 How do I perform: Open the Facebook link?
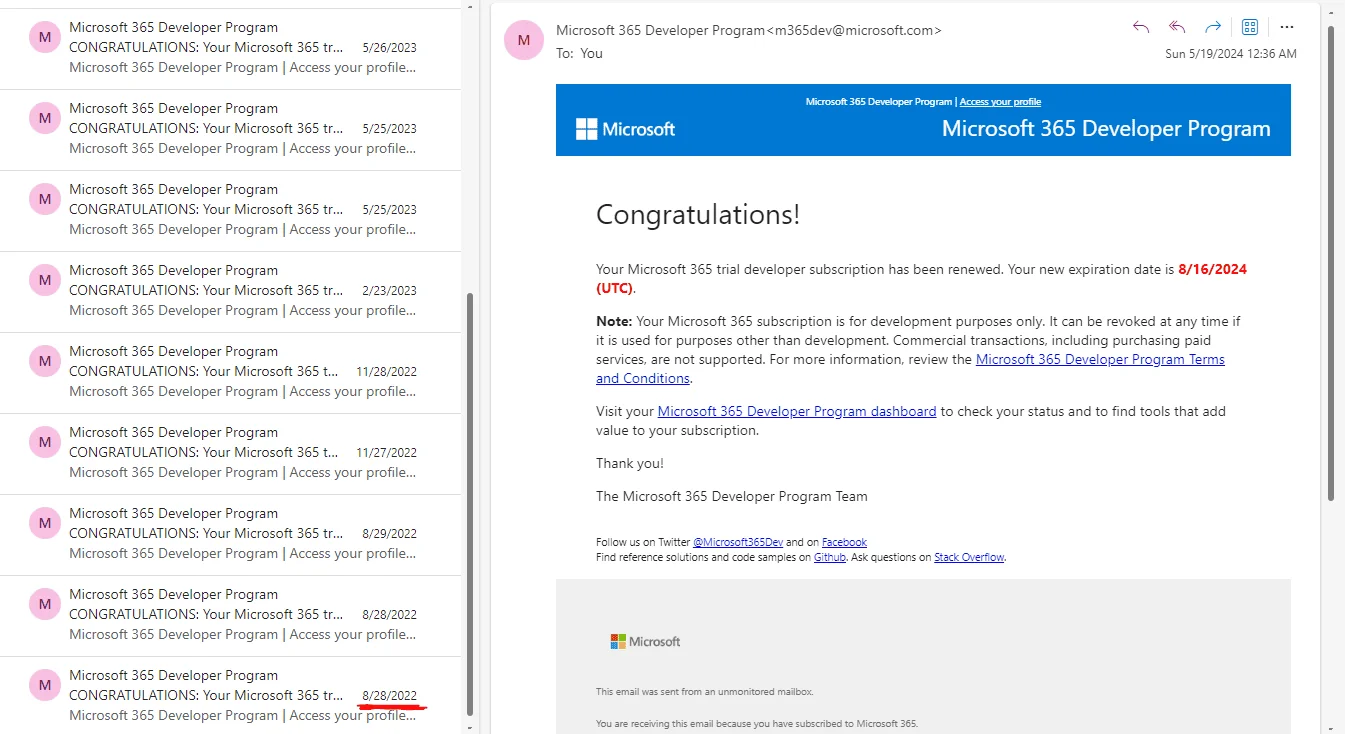pos(844,542)
